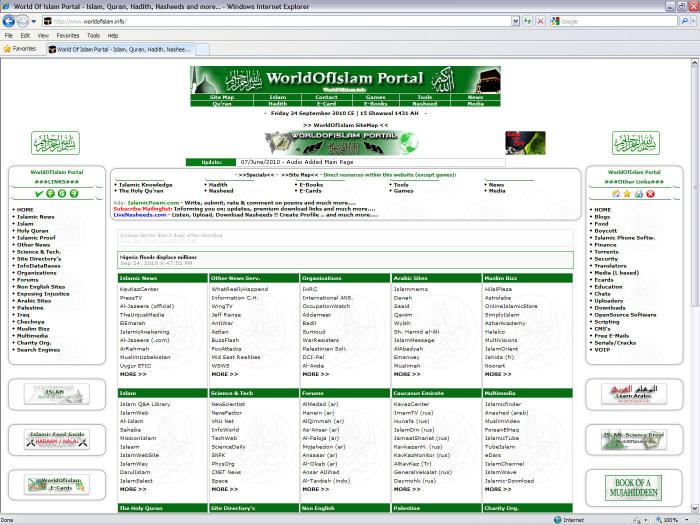Click the Islam: Science Proof banner
700x525 pixels.
pos(634,440)
